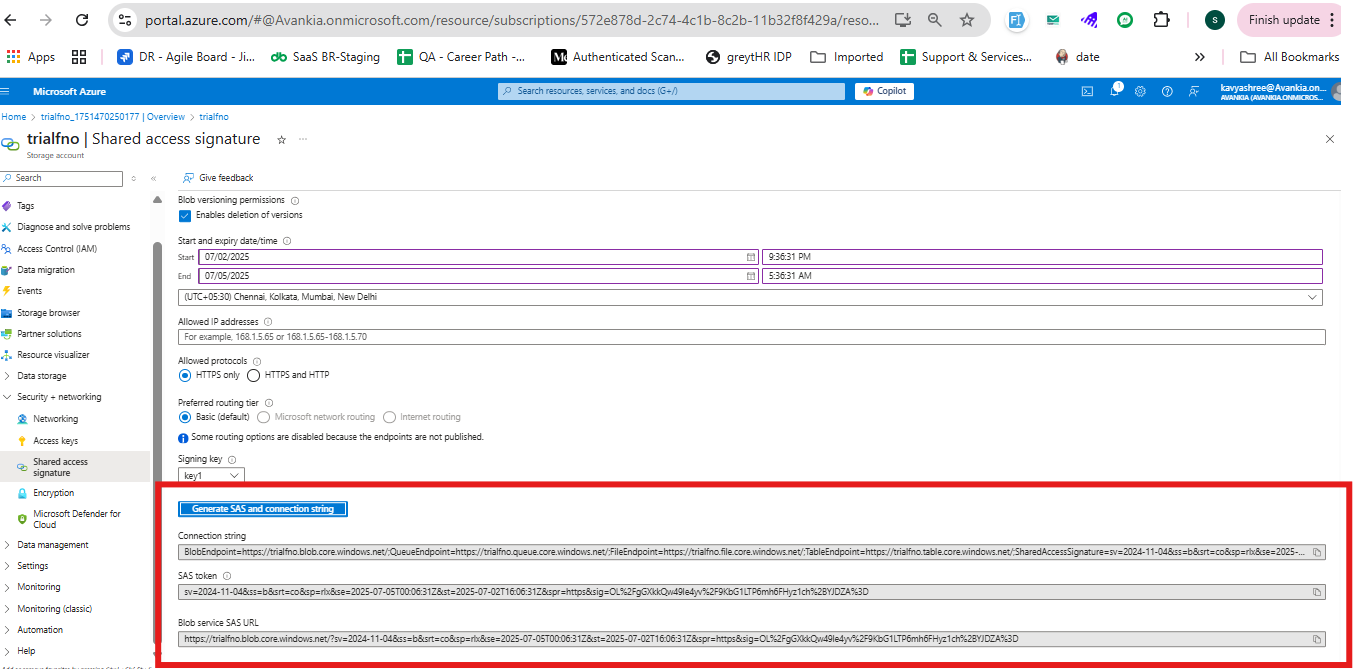Open Azure Cloud Shell icon
The image size is (1353, 669).
click(1087, 91)
